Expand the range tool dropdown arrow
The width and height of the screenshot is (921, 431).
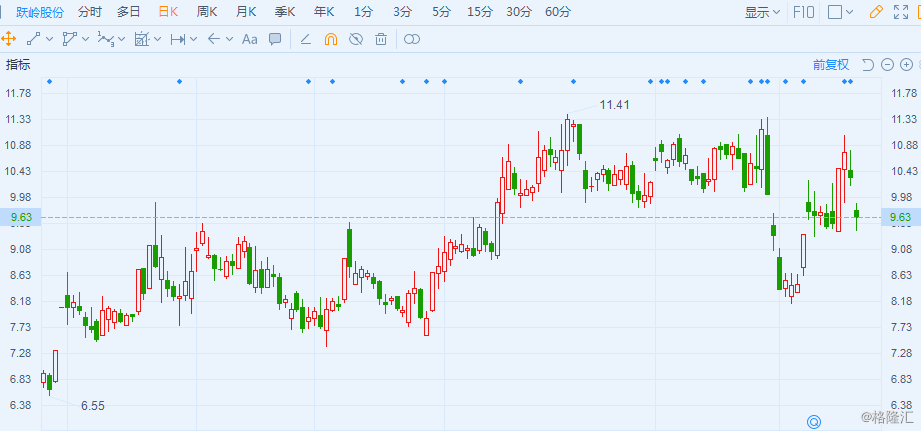(x=194, y=39)
